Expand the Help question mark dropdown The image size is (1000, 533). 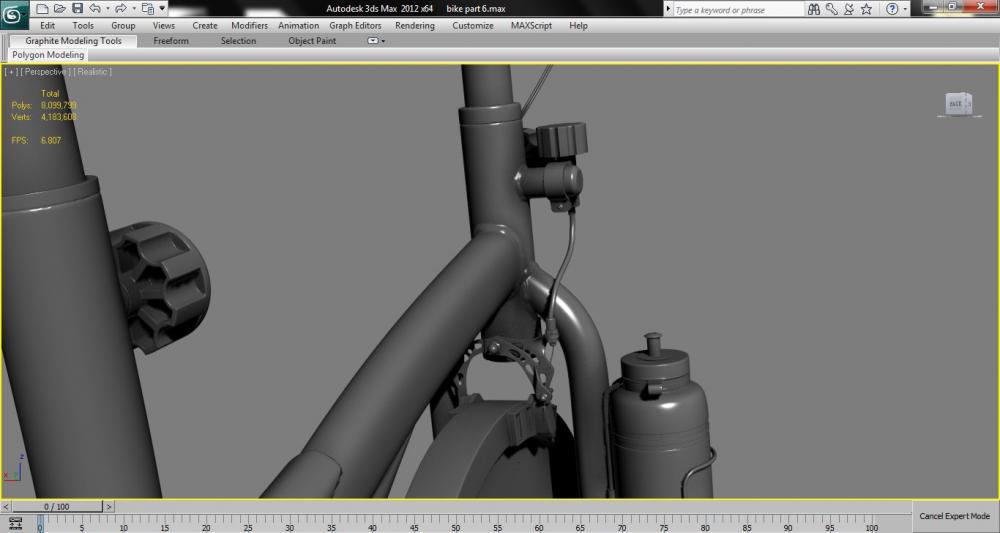[905, 9]
